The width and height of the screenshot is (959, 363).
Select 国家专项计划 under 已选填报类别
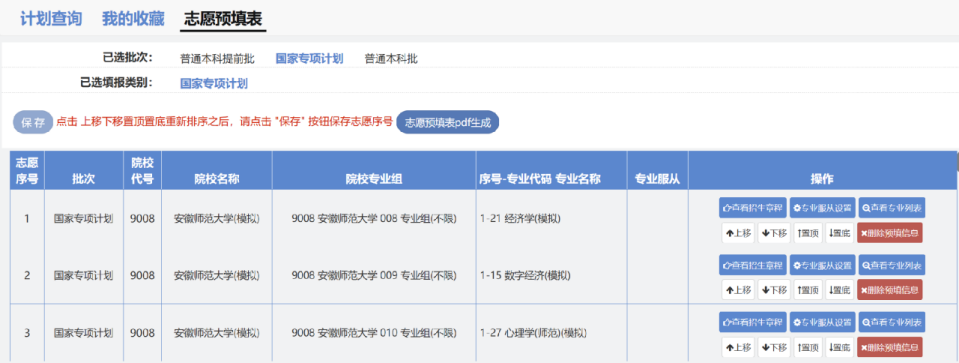point(213,84)
